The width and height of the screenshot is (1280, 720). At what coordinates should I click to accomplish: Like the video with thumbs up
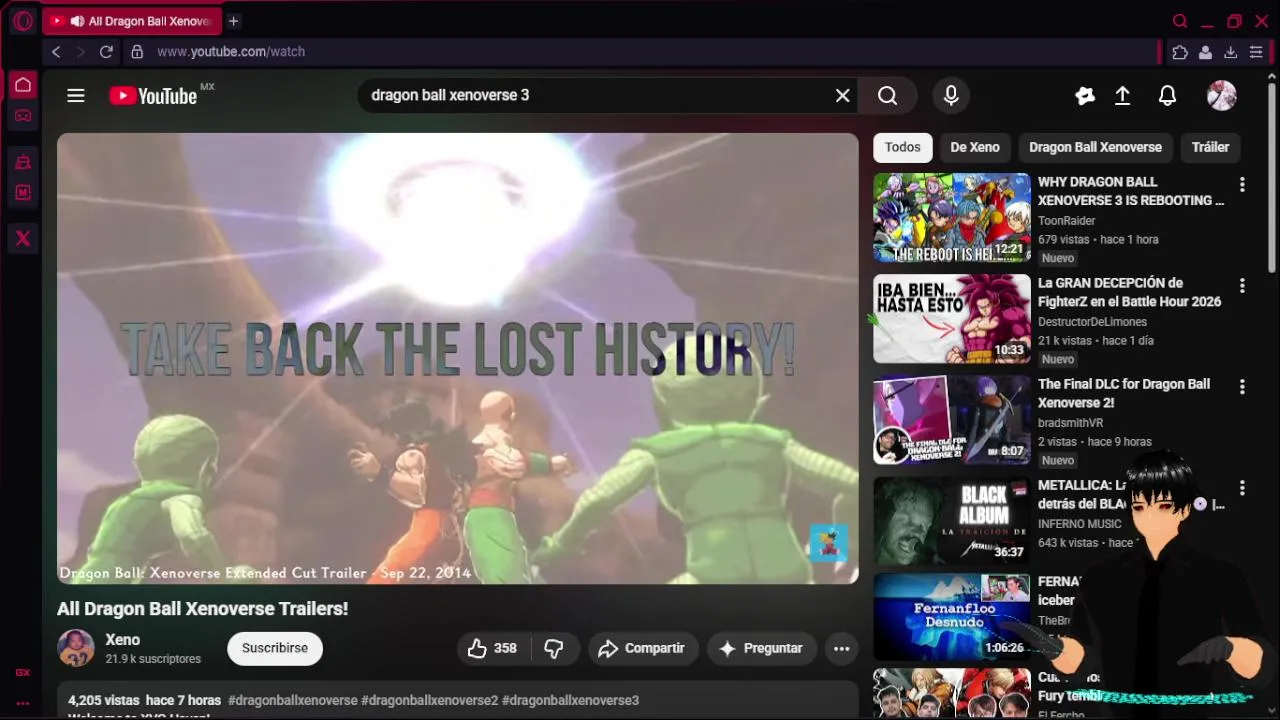coord(493,648)
